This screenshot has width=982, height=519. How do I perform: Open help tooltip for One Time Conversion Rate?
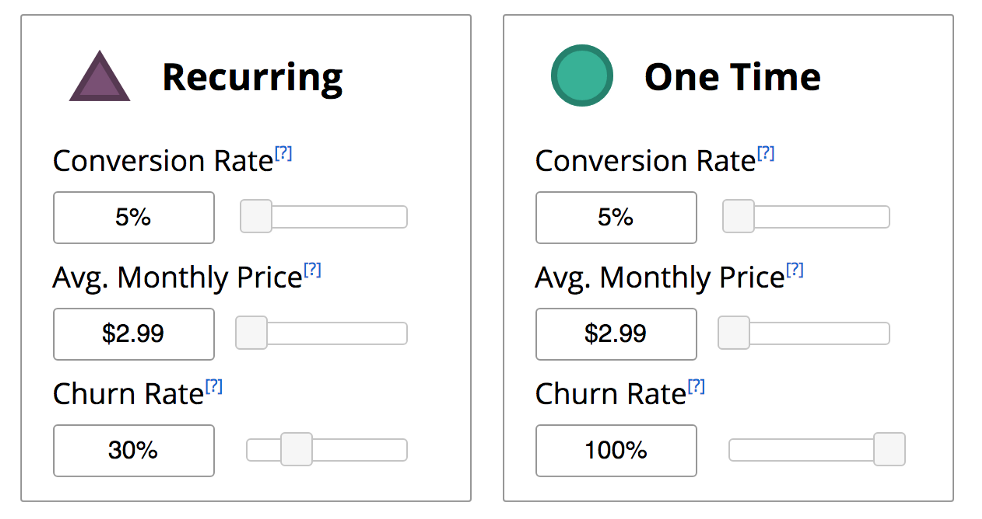(766, 153)
